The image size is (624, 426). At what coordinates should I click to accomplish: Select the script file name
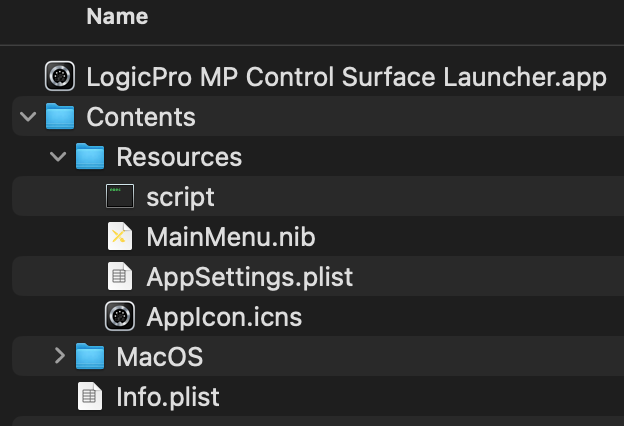[180, 197]
